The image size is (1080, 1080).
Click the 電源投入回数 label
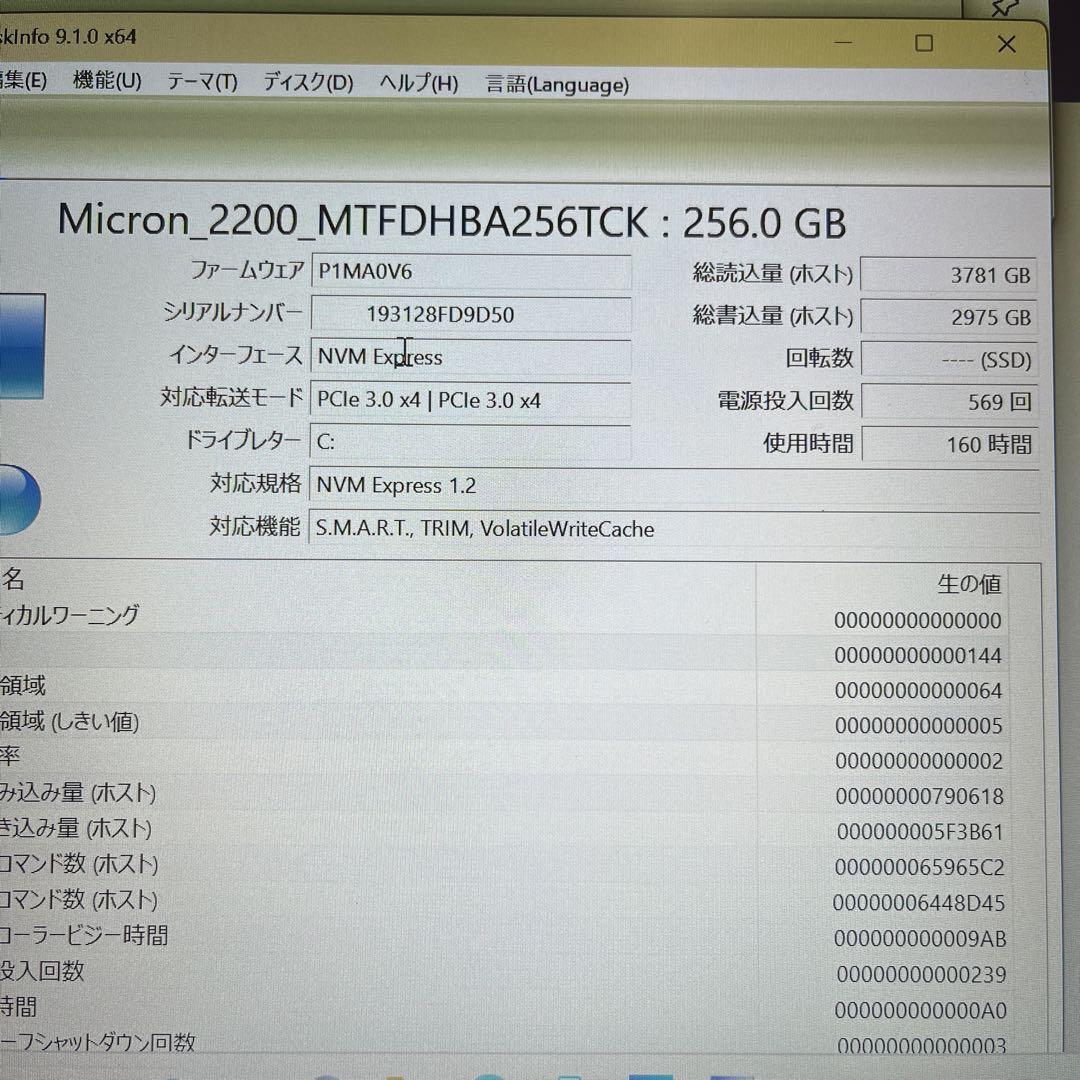tap(785, 400)
